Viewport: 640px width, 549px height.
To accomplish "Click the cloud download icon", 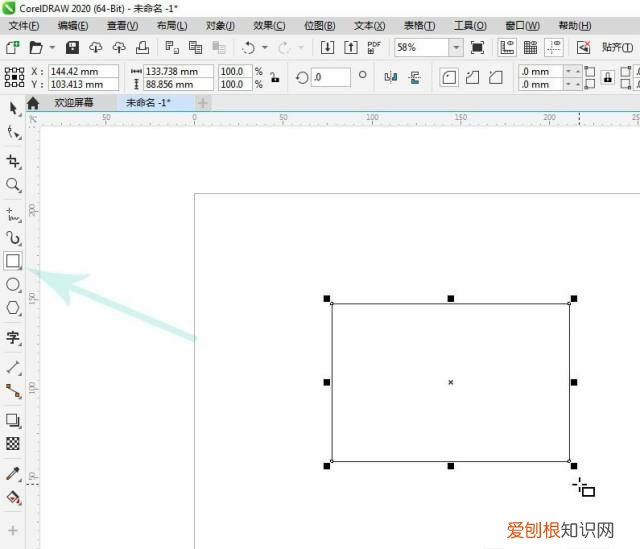I will (x=96, y=47).
